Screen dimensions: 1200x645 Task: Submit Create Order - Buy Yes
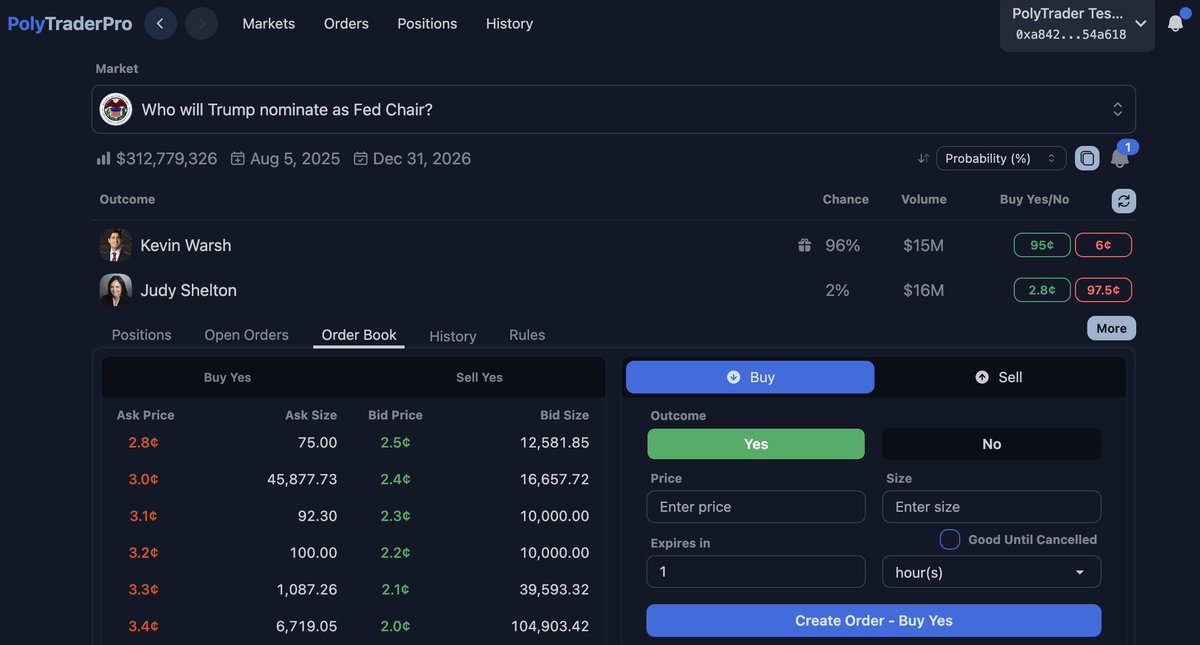[874, 621]
